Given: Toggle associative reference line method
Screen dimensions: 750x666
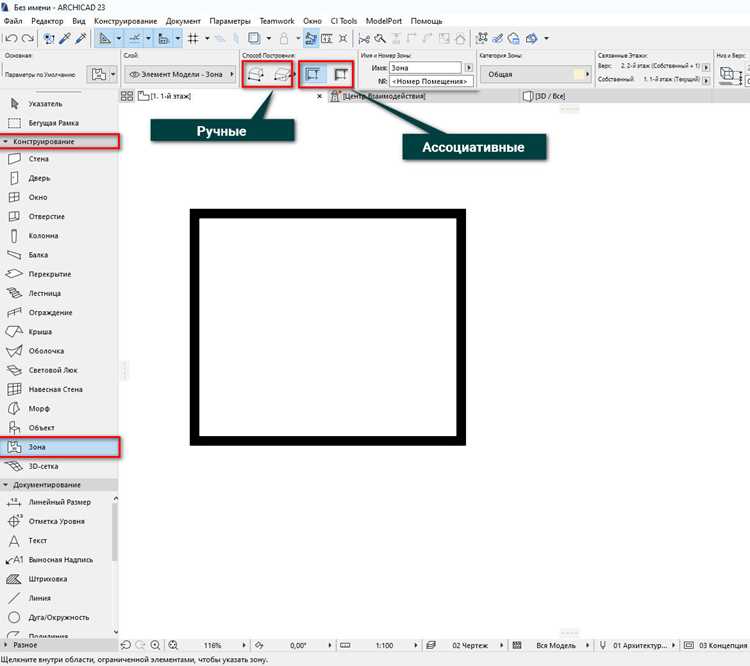Looking at the screenshot, I should pyautogui.click(x=341, y=74).
